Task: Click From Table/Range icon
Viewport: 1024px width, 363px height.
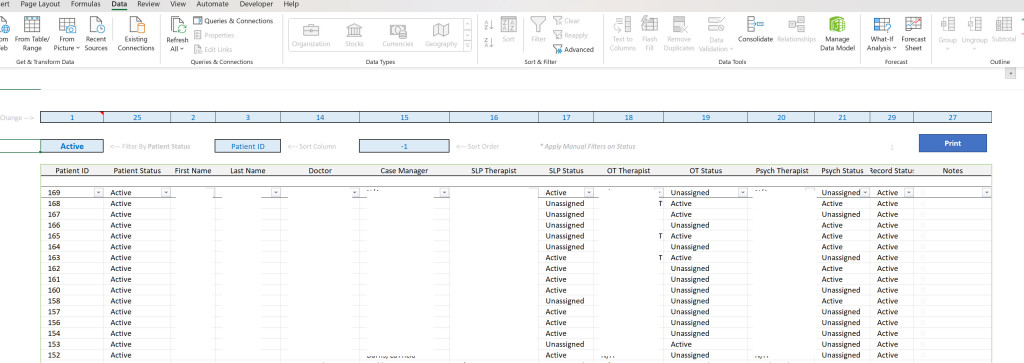Action: point(32,25)
